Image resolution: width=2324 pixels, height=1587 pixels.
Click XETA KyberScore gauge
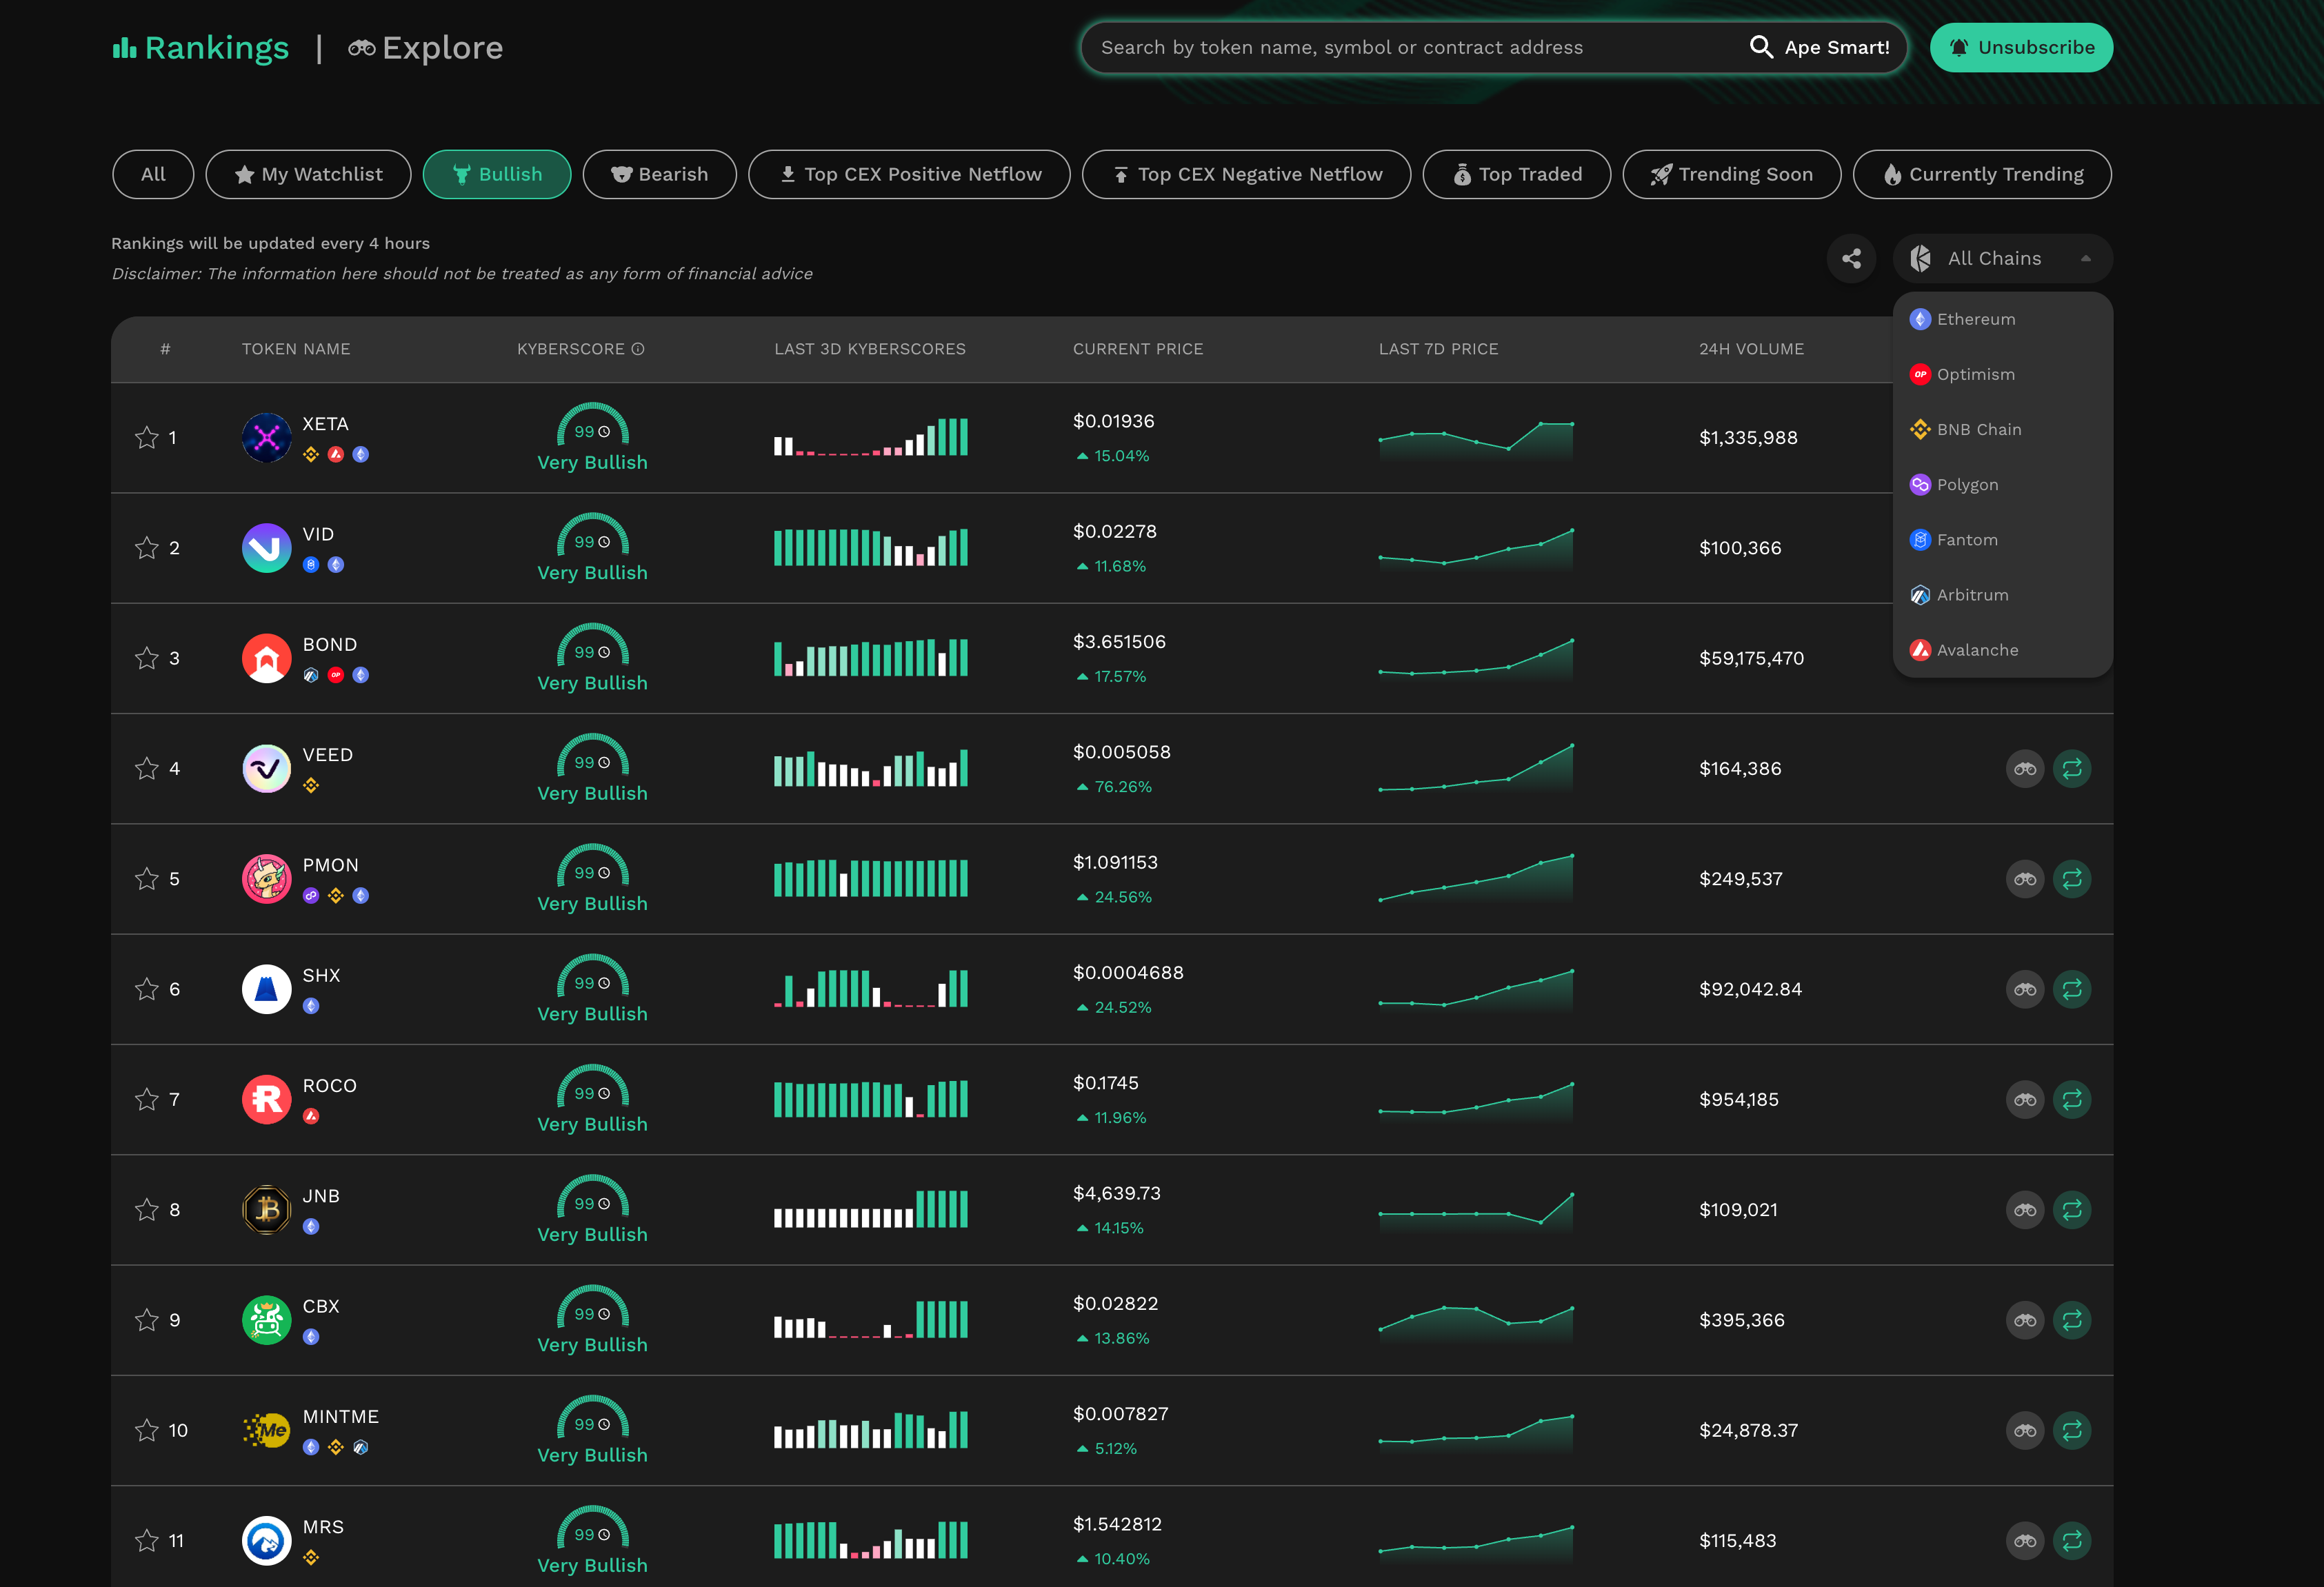[x=593, y=425]
